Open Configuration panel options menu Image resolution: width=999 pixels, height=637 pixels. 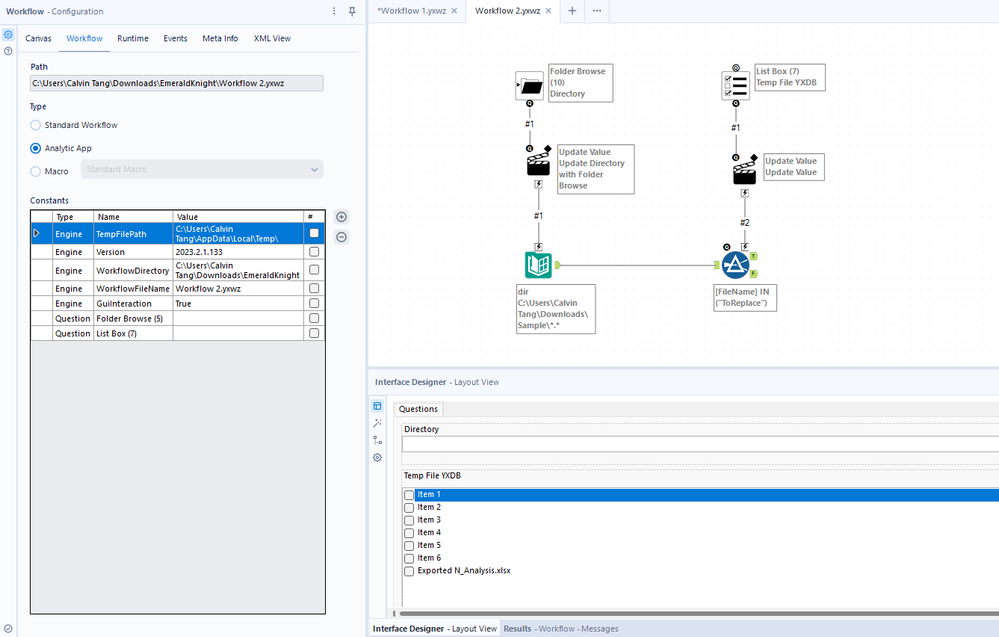(x=334, y=11)
